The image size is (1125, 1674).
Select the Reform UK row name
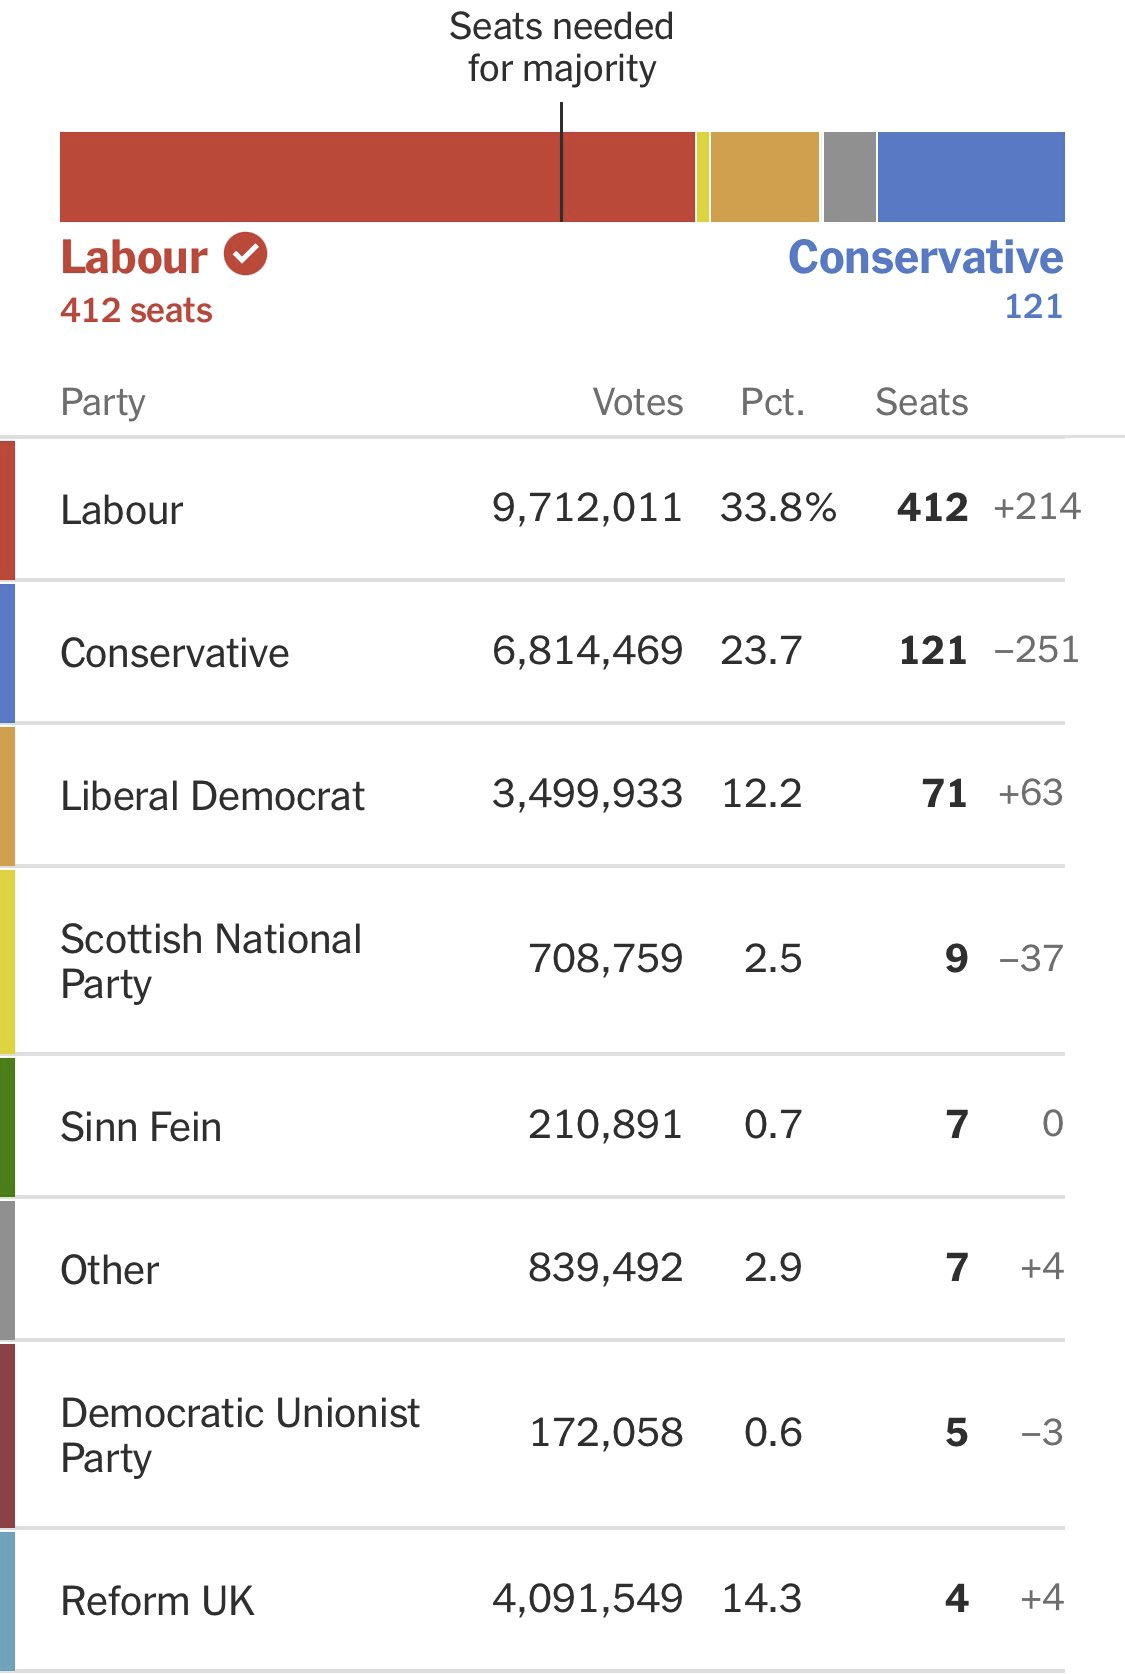[x=157, y=1601]
